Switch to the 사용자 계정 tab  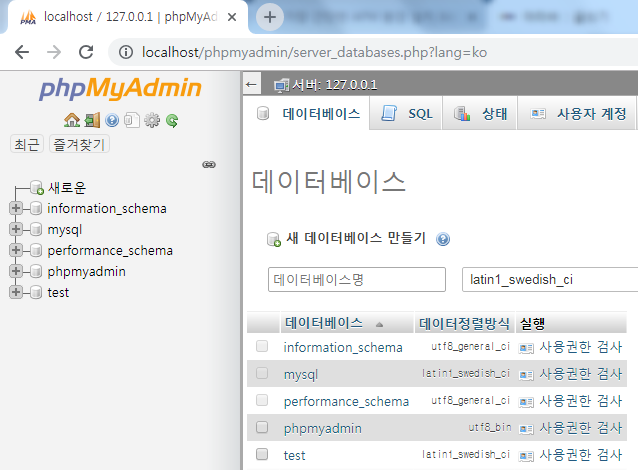[x=577, y=114]
